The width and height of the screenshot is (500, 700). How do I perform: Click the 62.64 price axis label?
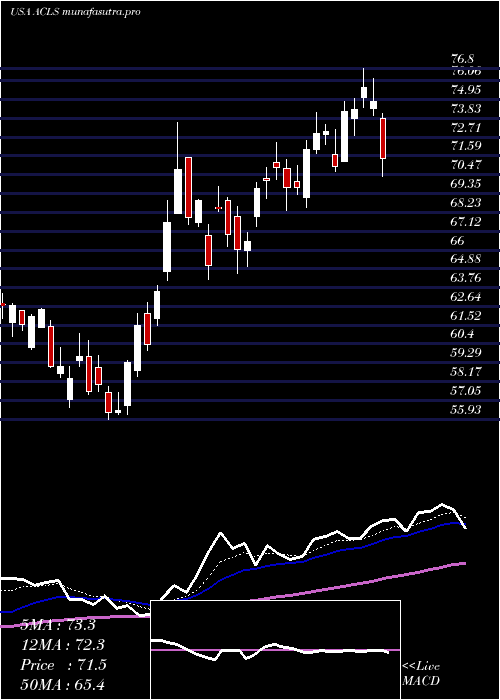466,297
